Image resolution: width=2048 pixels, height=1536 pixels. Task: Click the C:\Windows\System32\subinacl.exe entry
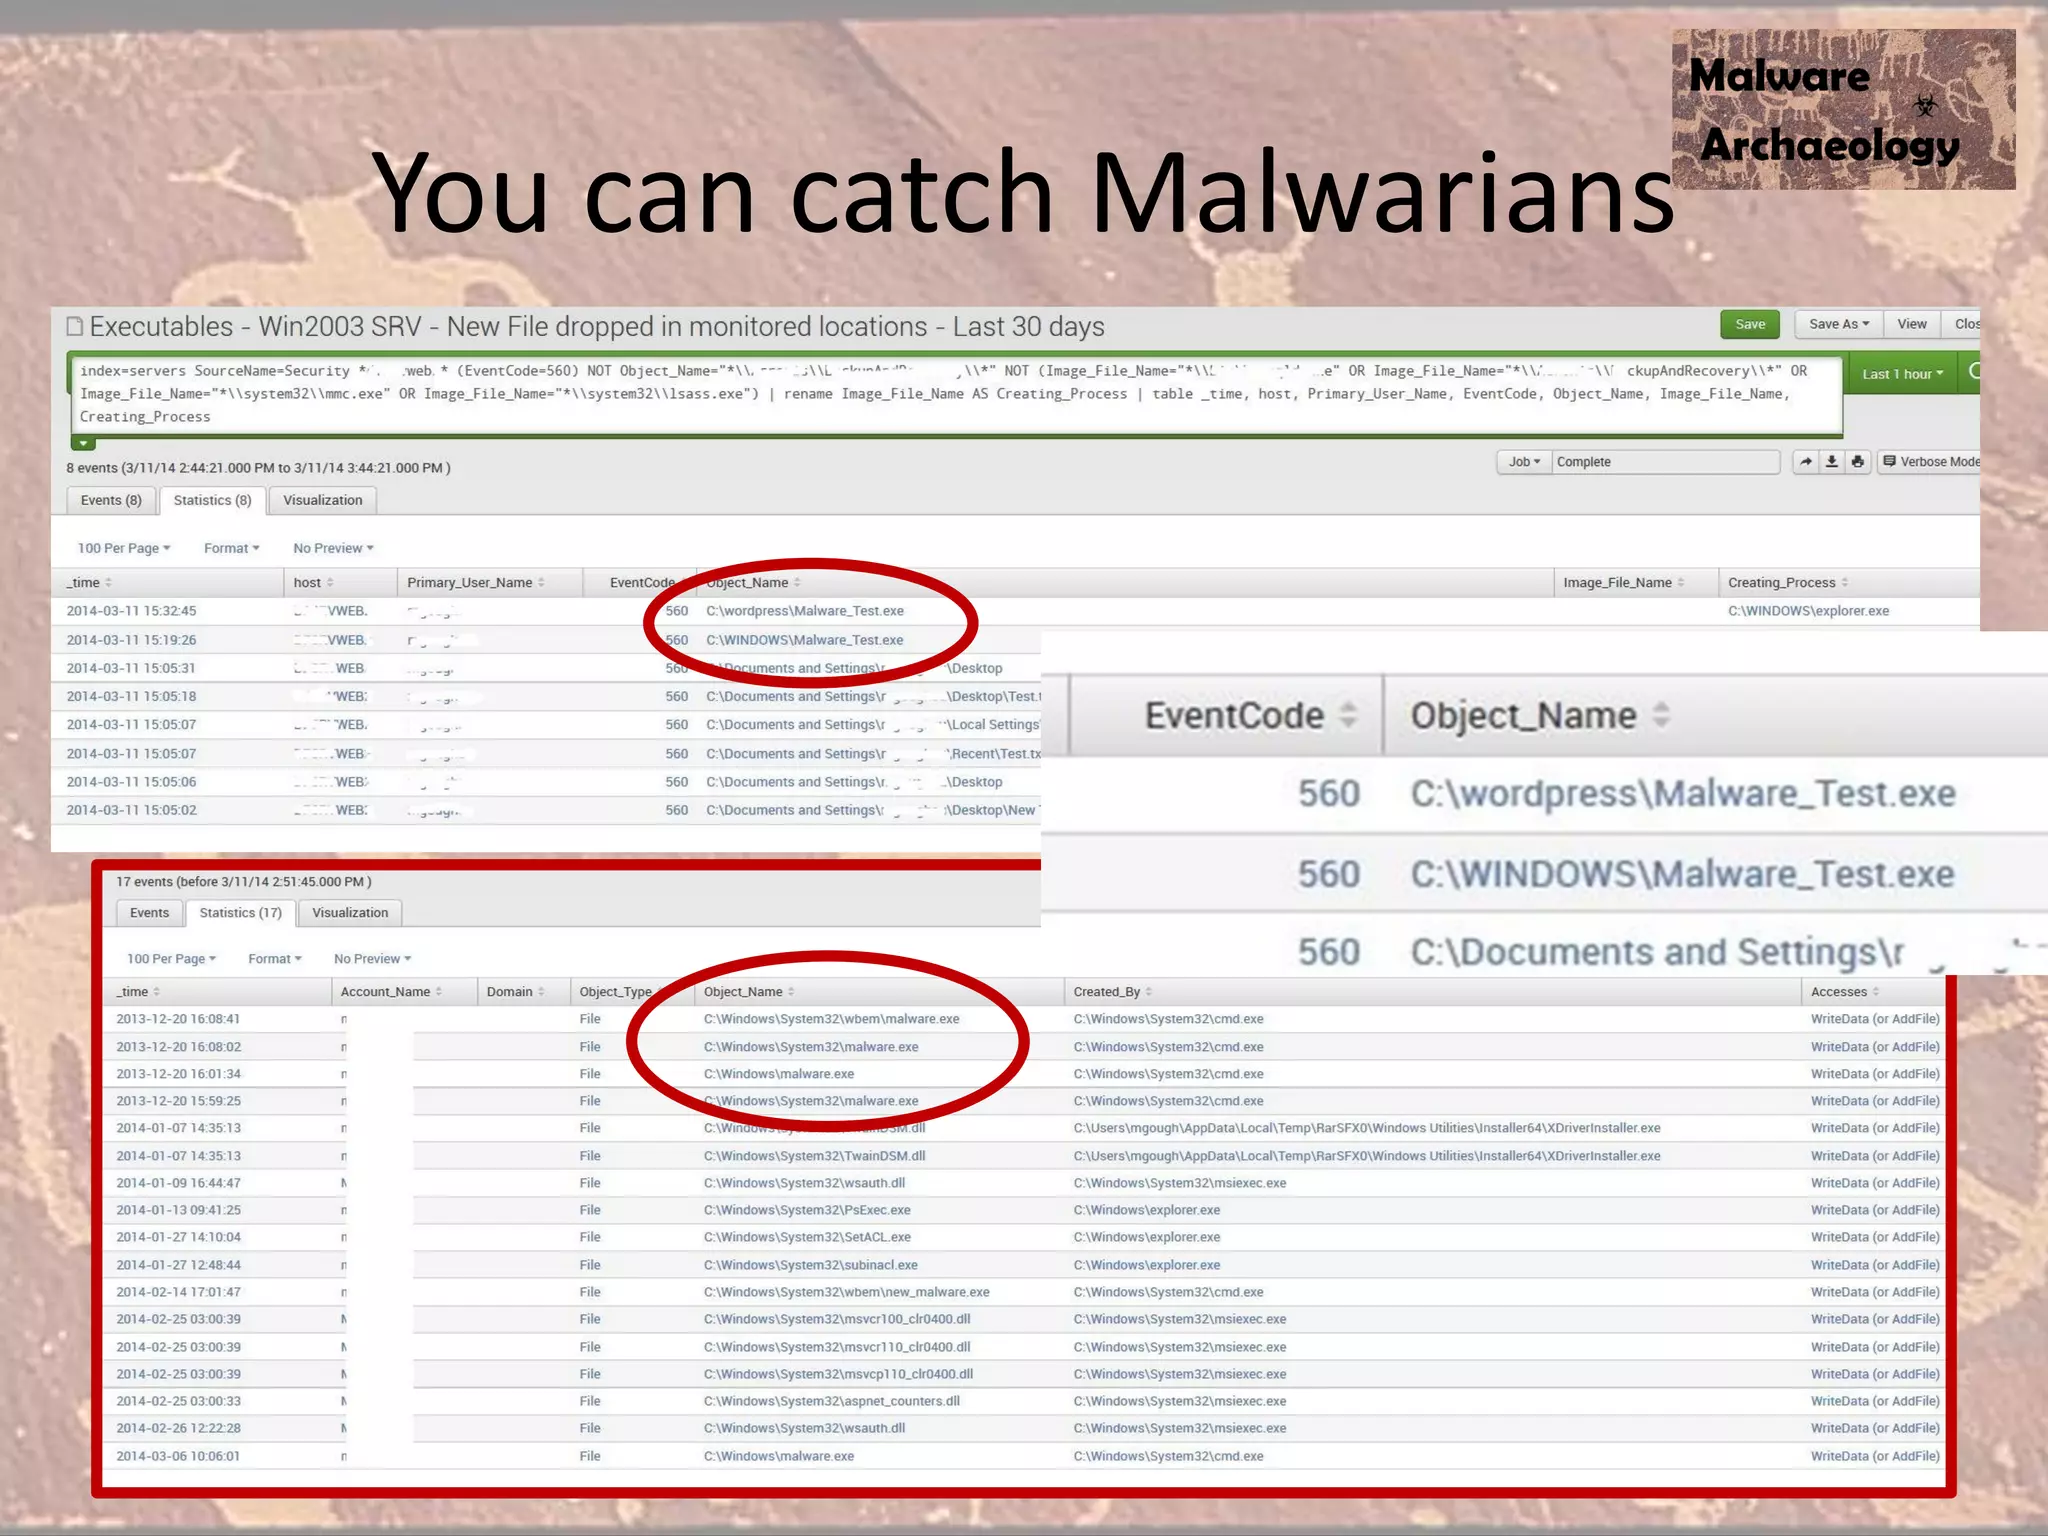click(810, 1265)
